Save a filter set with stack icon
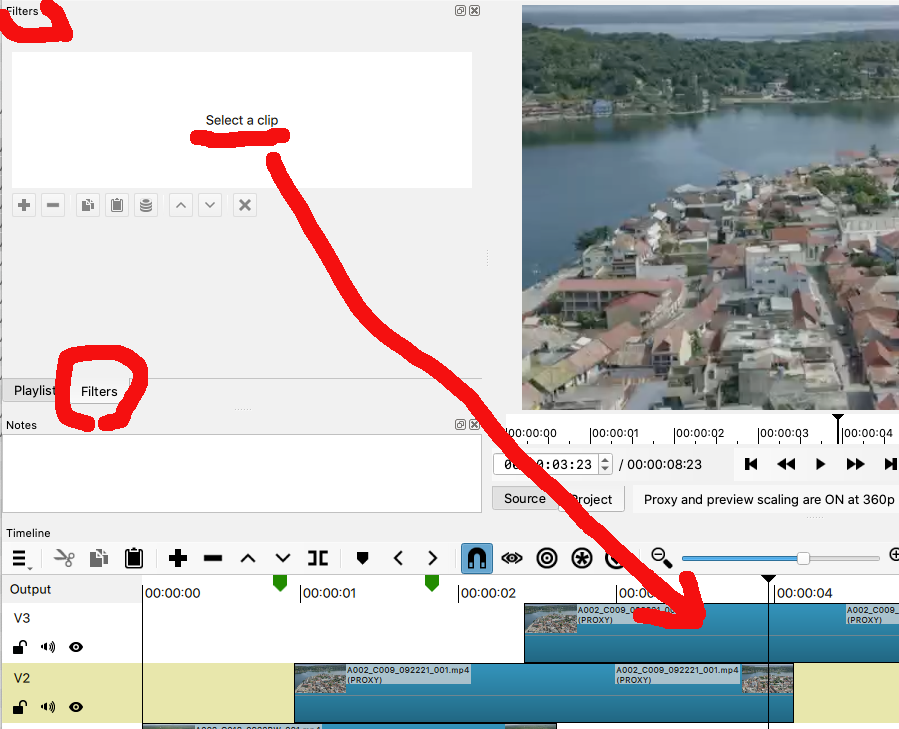The height and width of the screenshot is (729, 899). coord(146,205)
